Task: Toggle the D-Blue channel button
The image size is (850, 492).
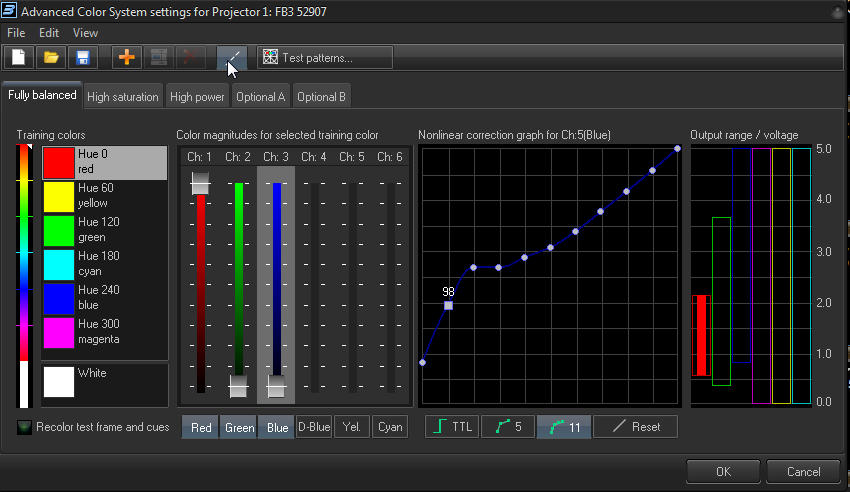Action: pos(314,427)
